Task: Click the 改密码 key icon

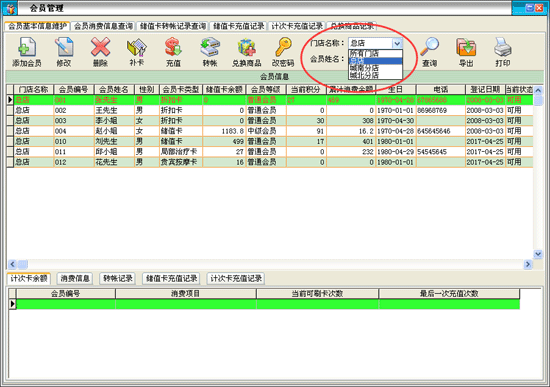Action: click(283, 47)
